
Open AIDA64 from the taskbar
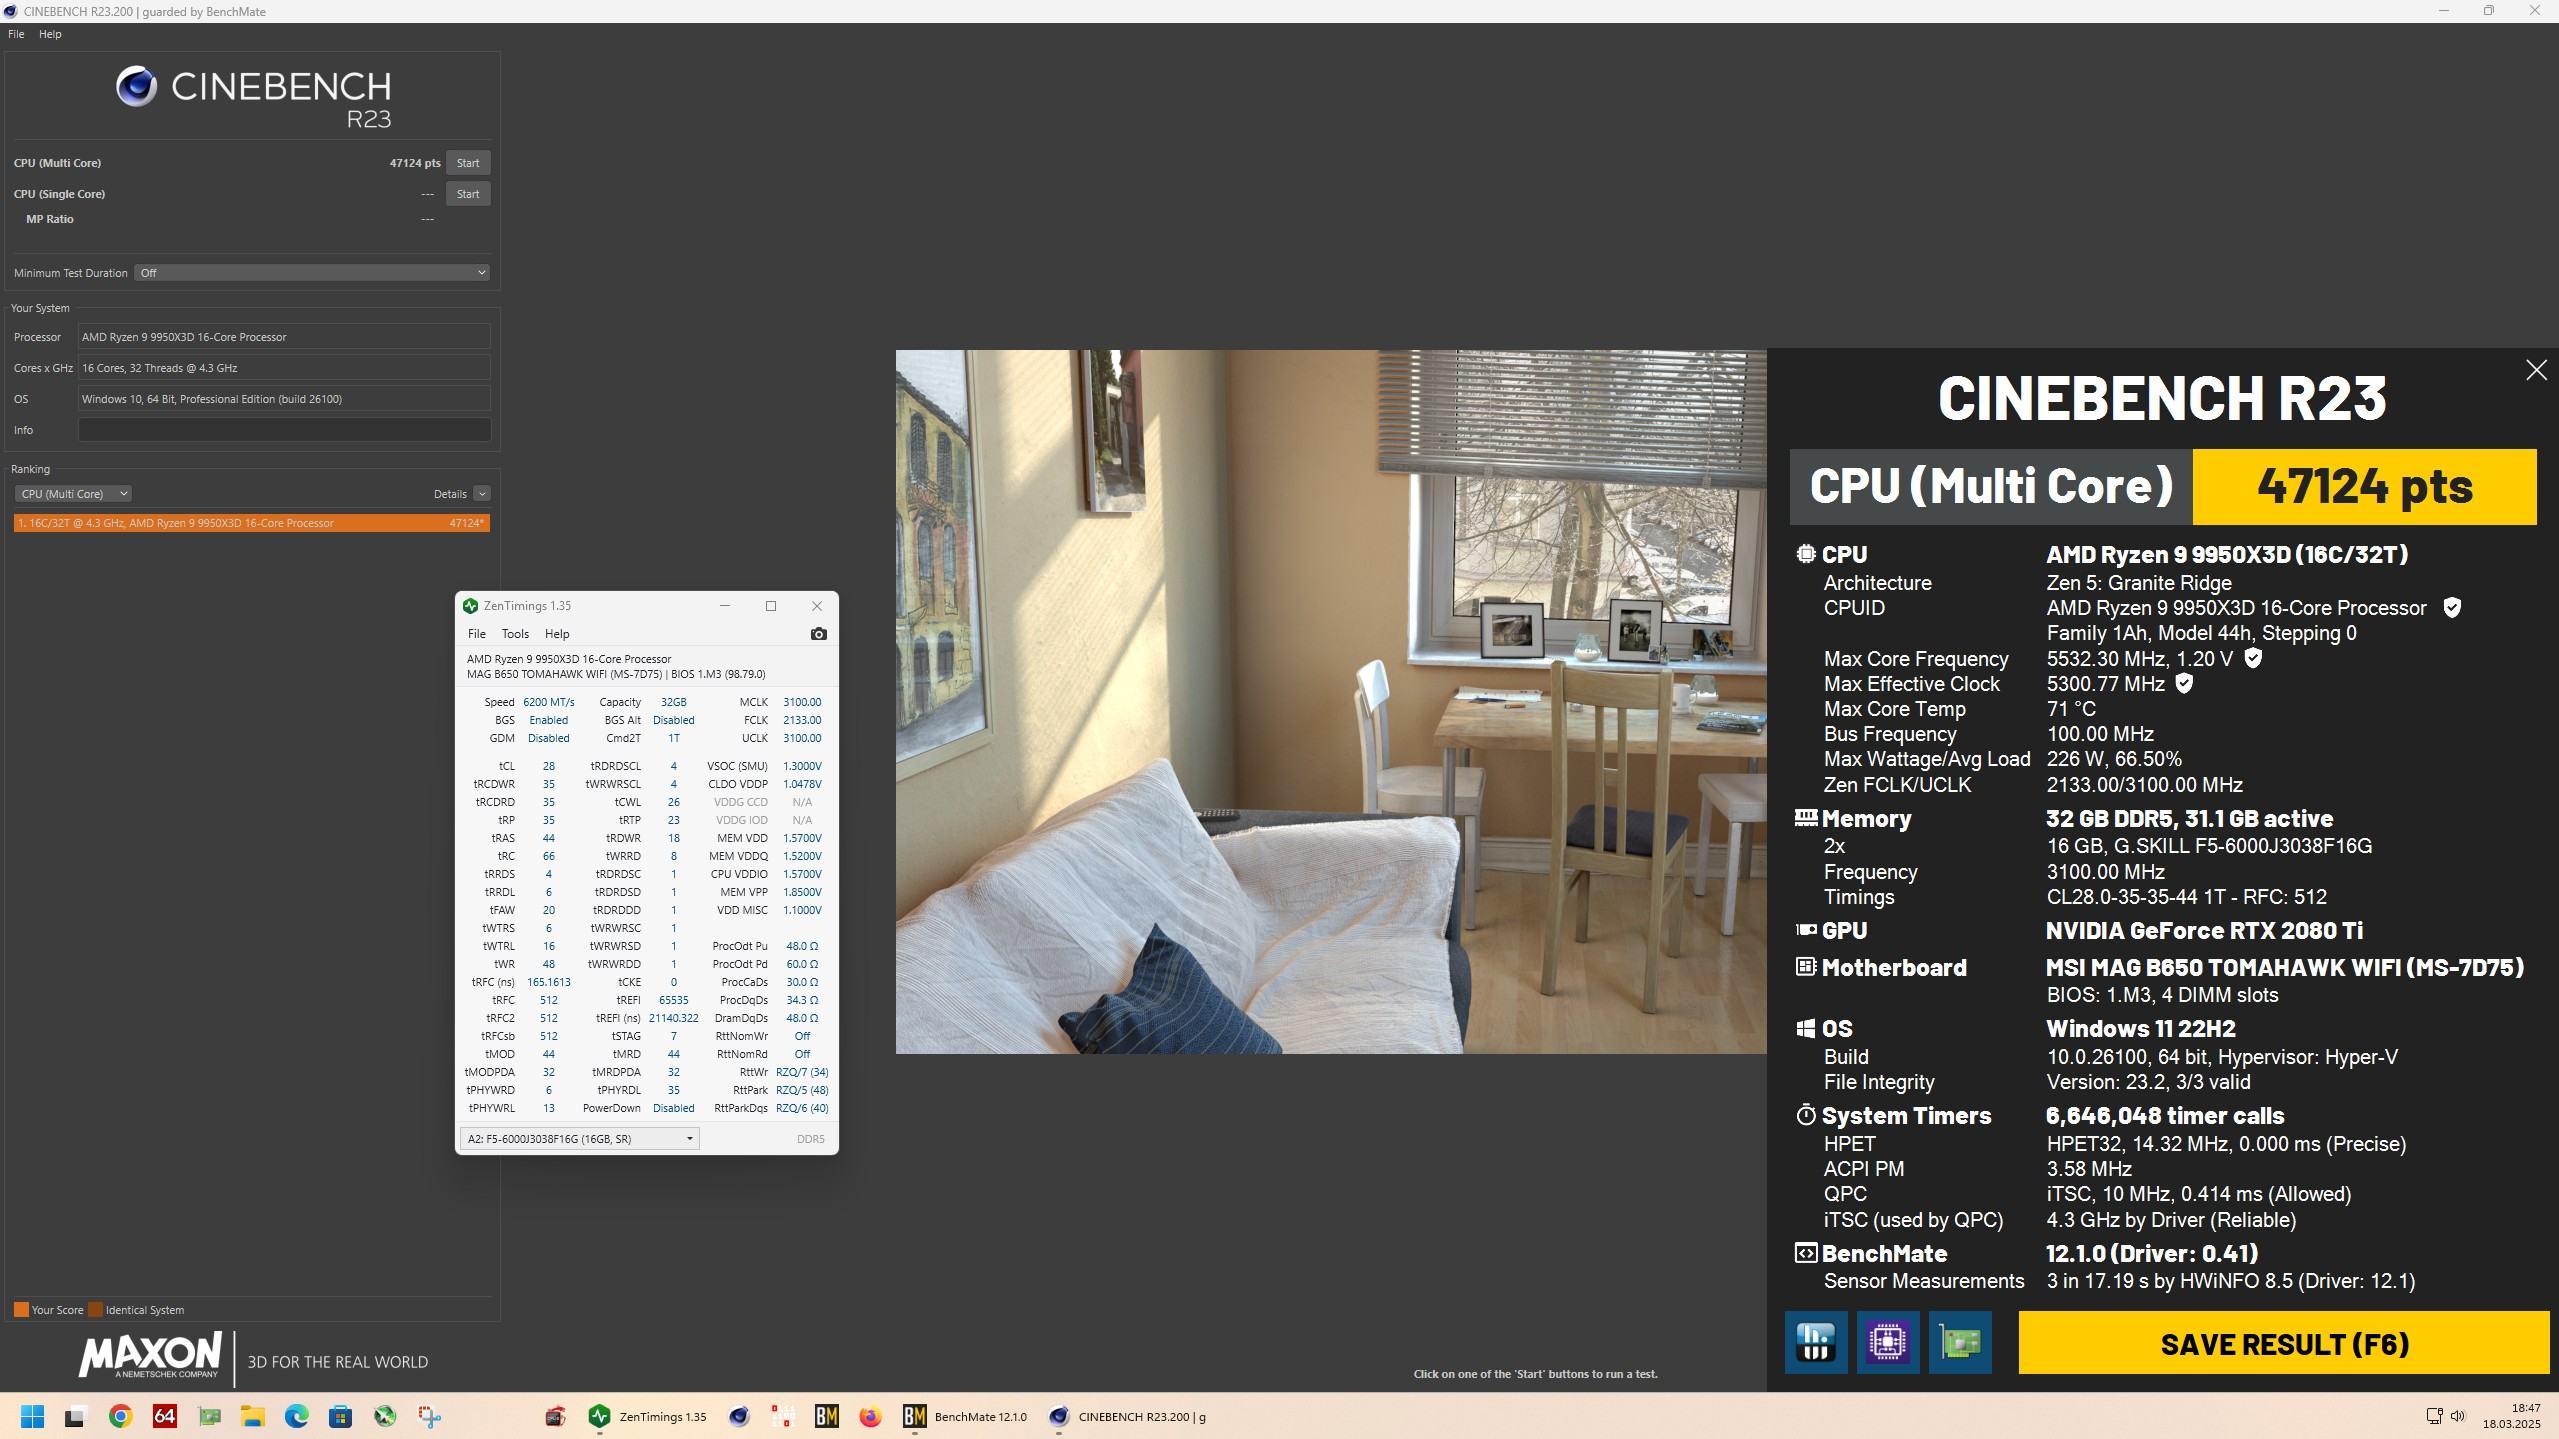pyautogui.click(x=165, y=1416)
